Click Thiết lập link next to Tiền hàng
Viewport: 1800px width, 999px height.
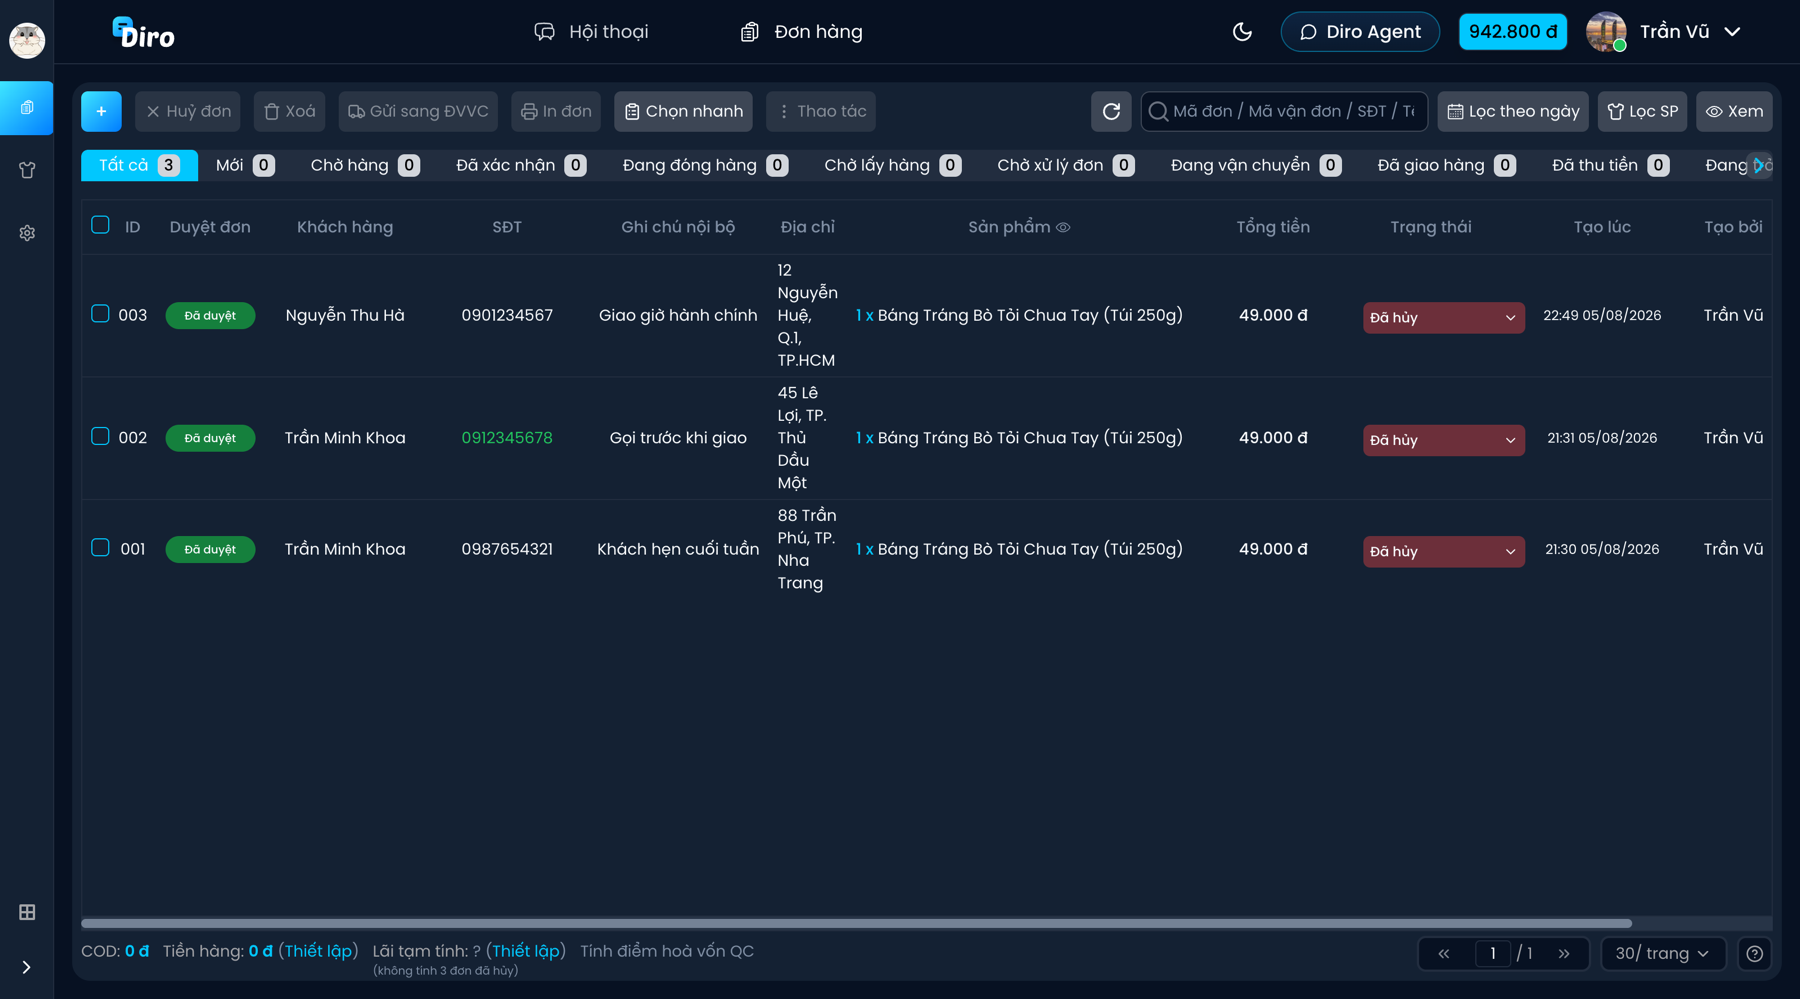pos(318,951)
